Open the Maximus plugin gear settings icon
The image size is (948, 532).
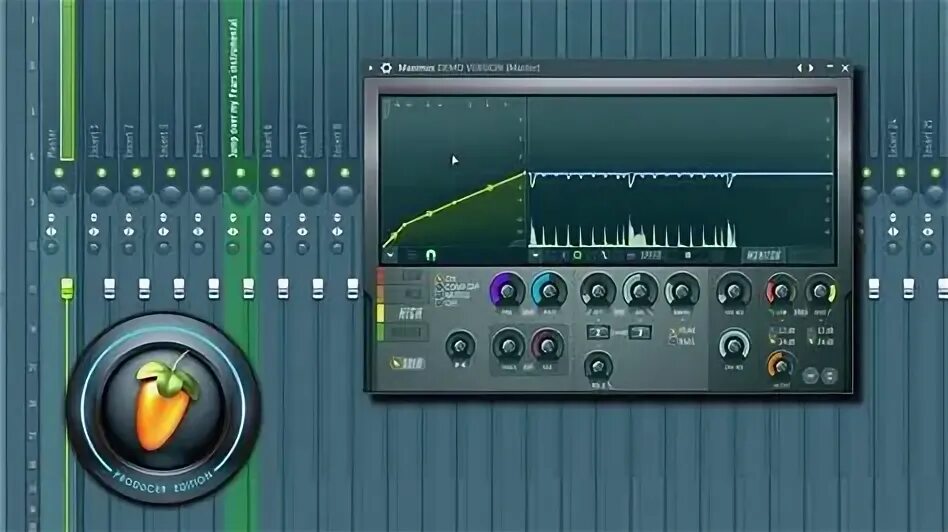(386, 68)
